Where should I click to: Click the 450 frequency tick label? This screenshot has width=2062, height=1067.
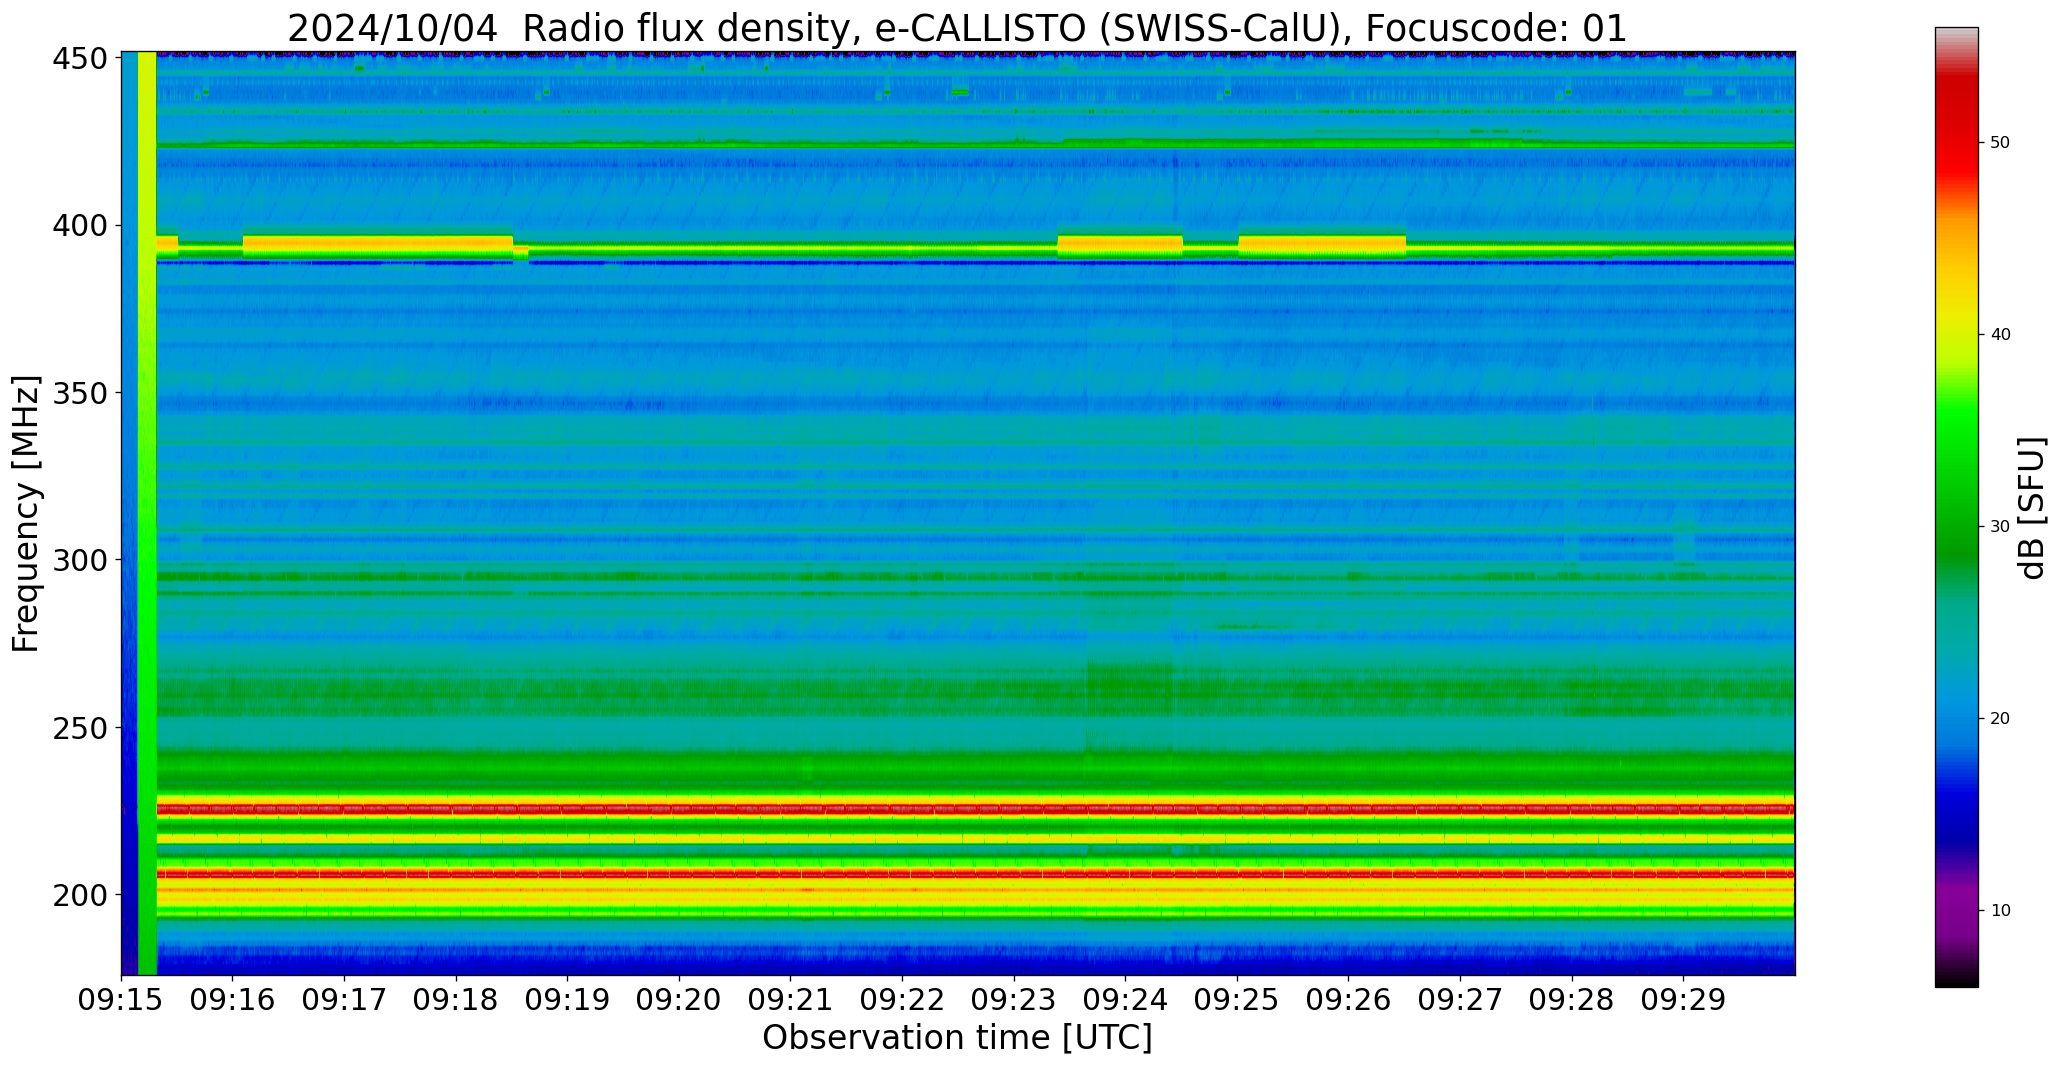point(79,59)
